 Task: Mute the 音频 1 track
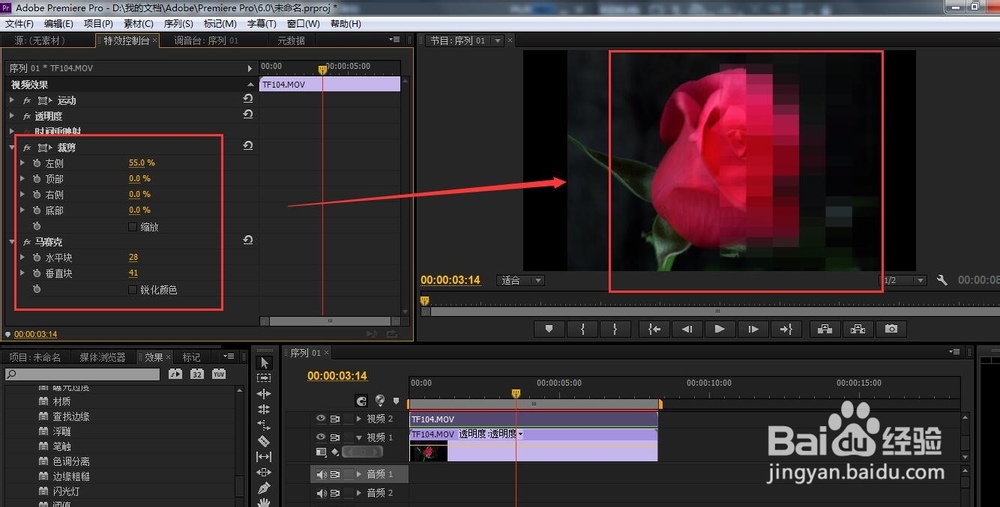click(x=321, y=474)
